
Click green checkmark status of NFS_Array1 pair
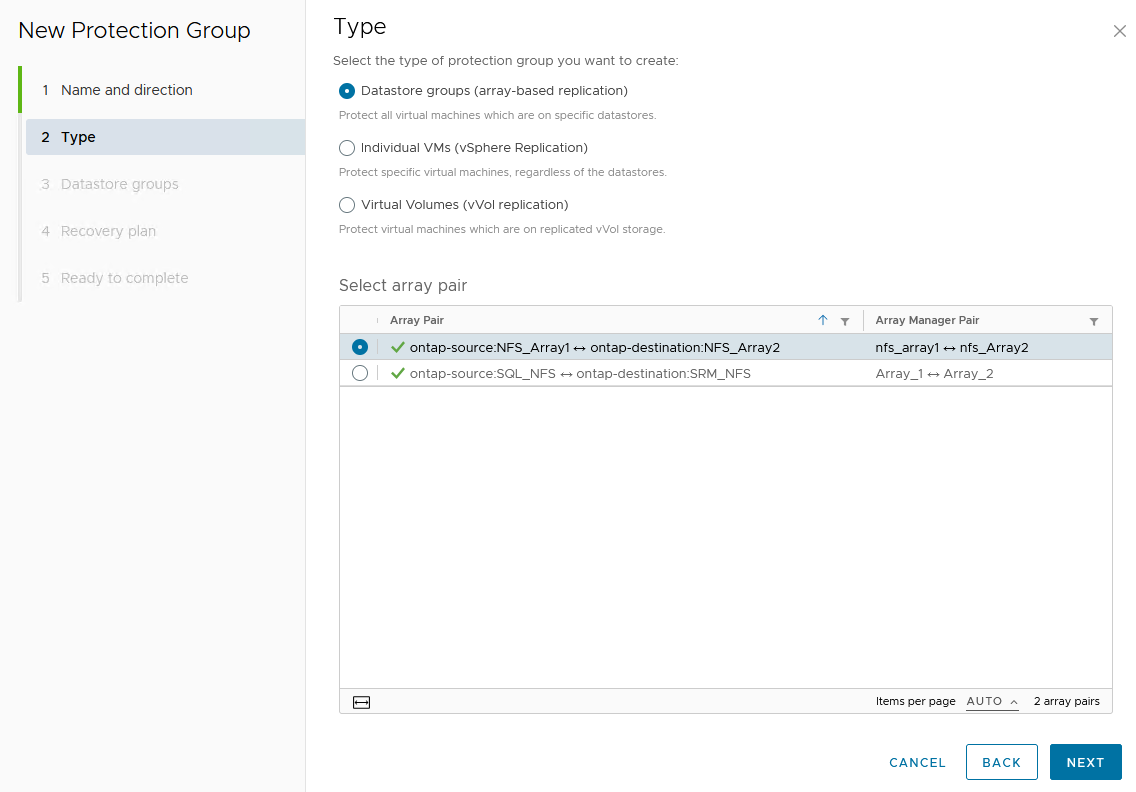(398, 347)
